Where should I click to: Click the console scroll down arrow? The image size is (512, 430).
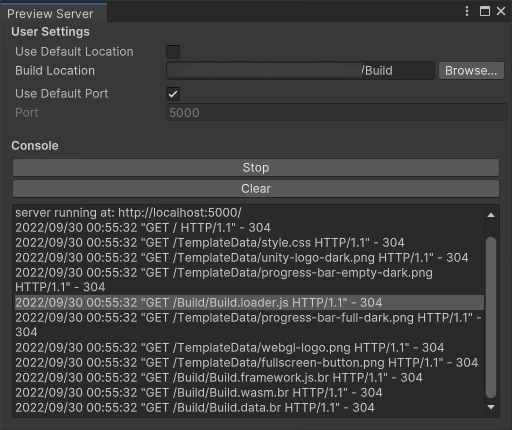point(491,407)
